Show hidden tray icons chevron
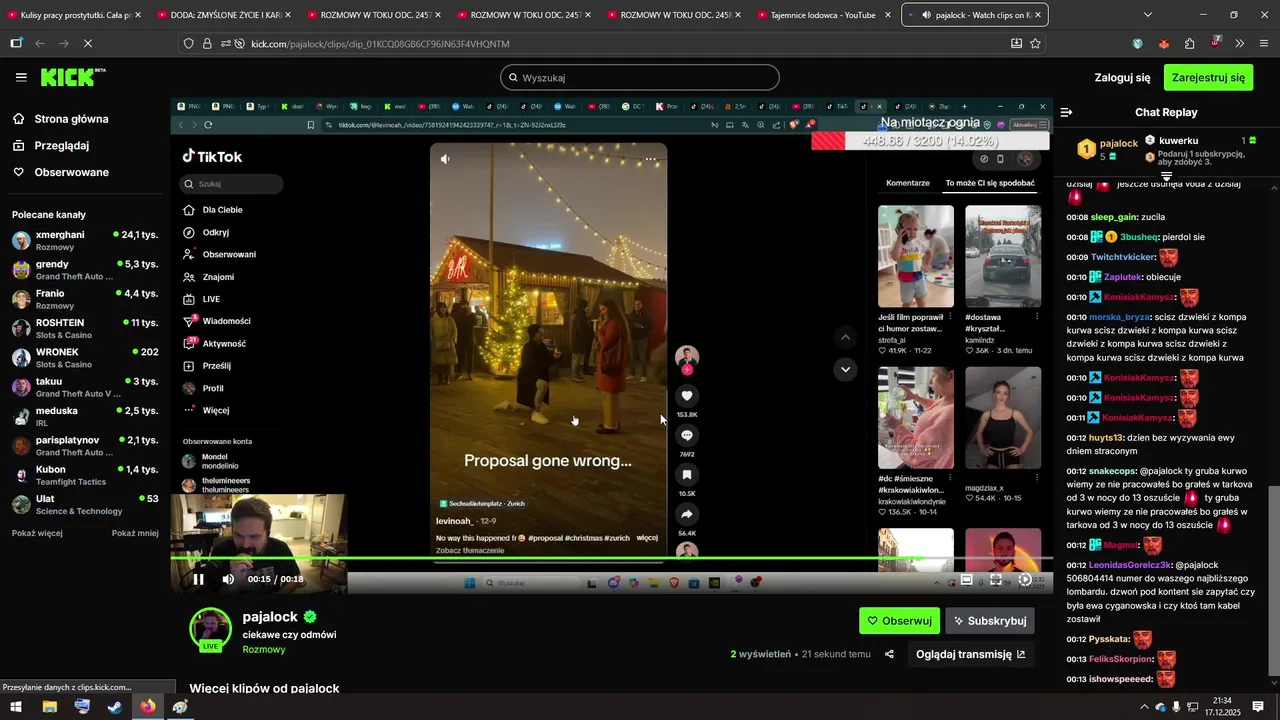1280x720 pixels. 1144,707
